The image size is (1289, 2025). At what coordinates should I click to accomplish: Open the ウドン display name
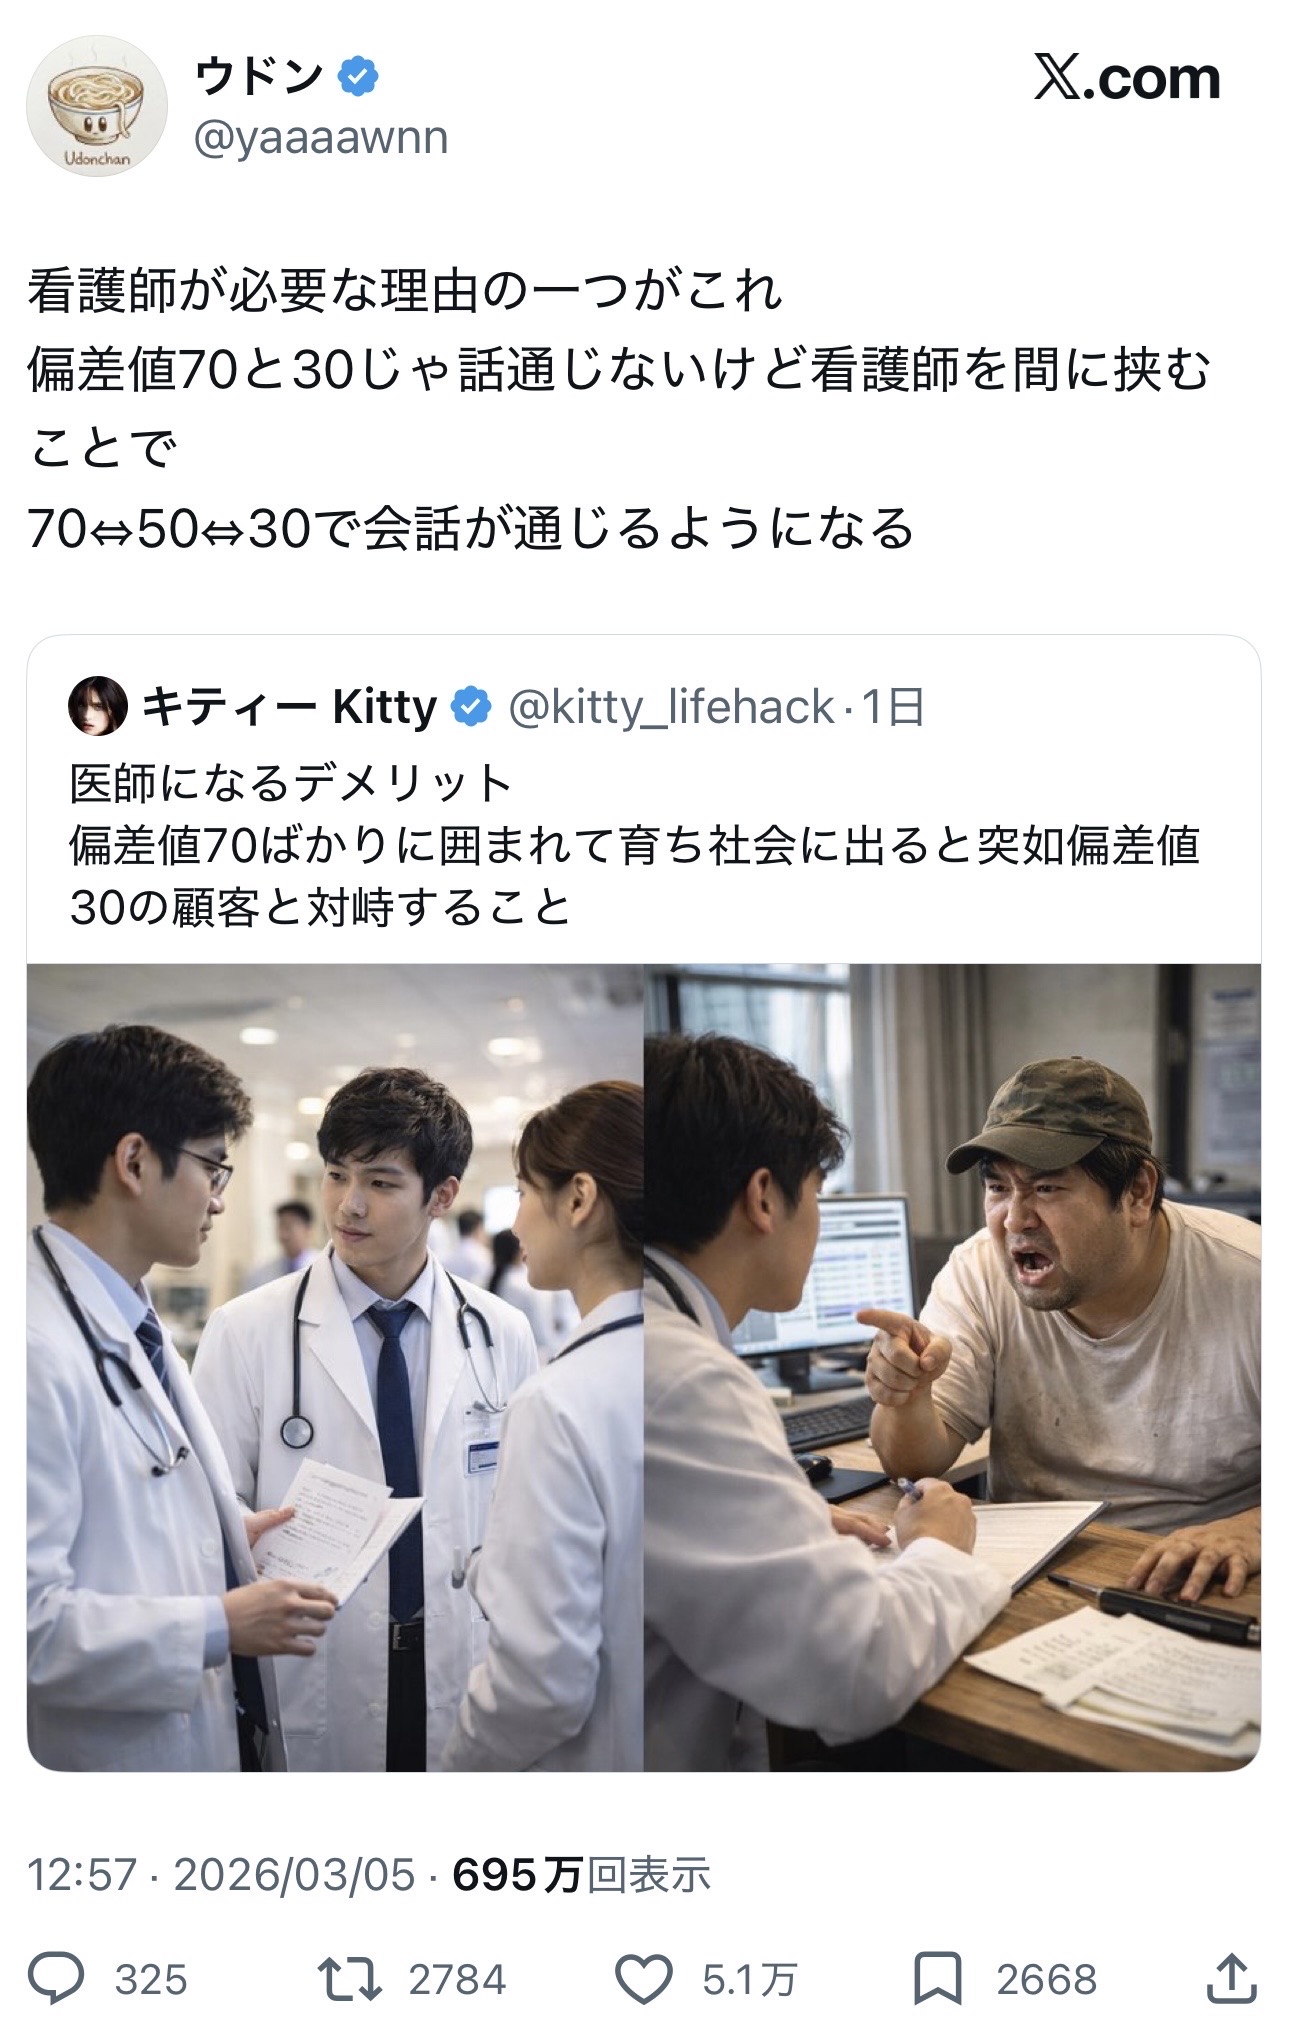coord(260,76)
